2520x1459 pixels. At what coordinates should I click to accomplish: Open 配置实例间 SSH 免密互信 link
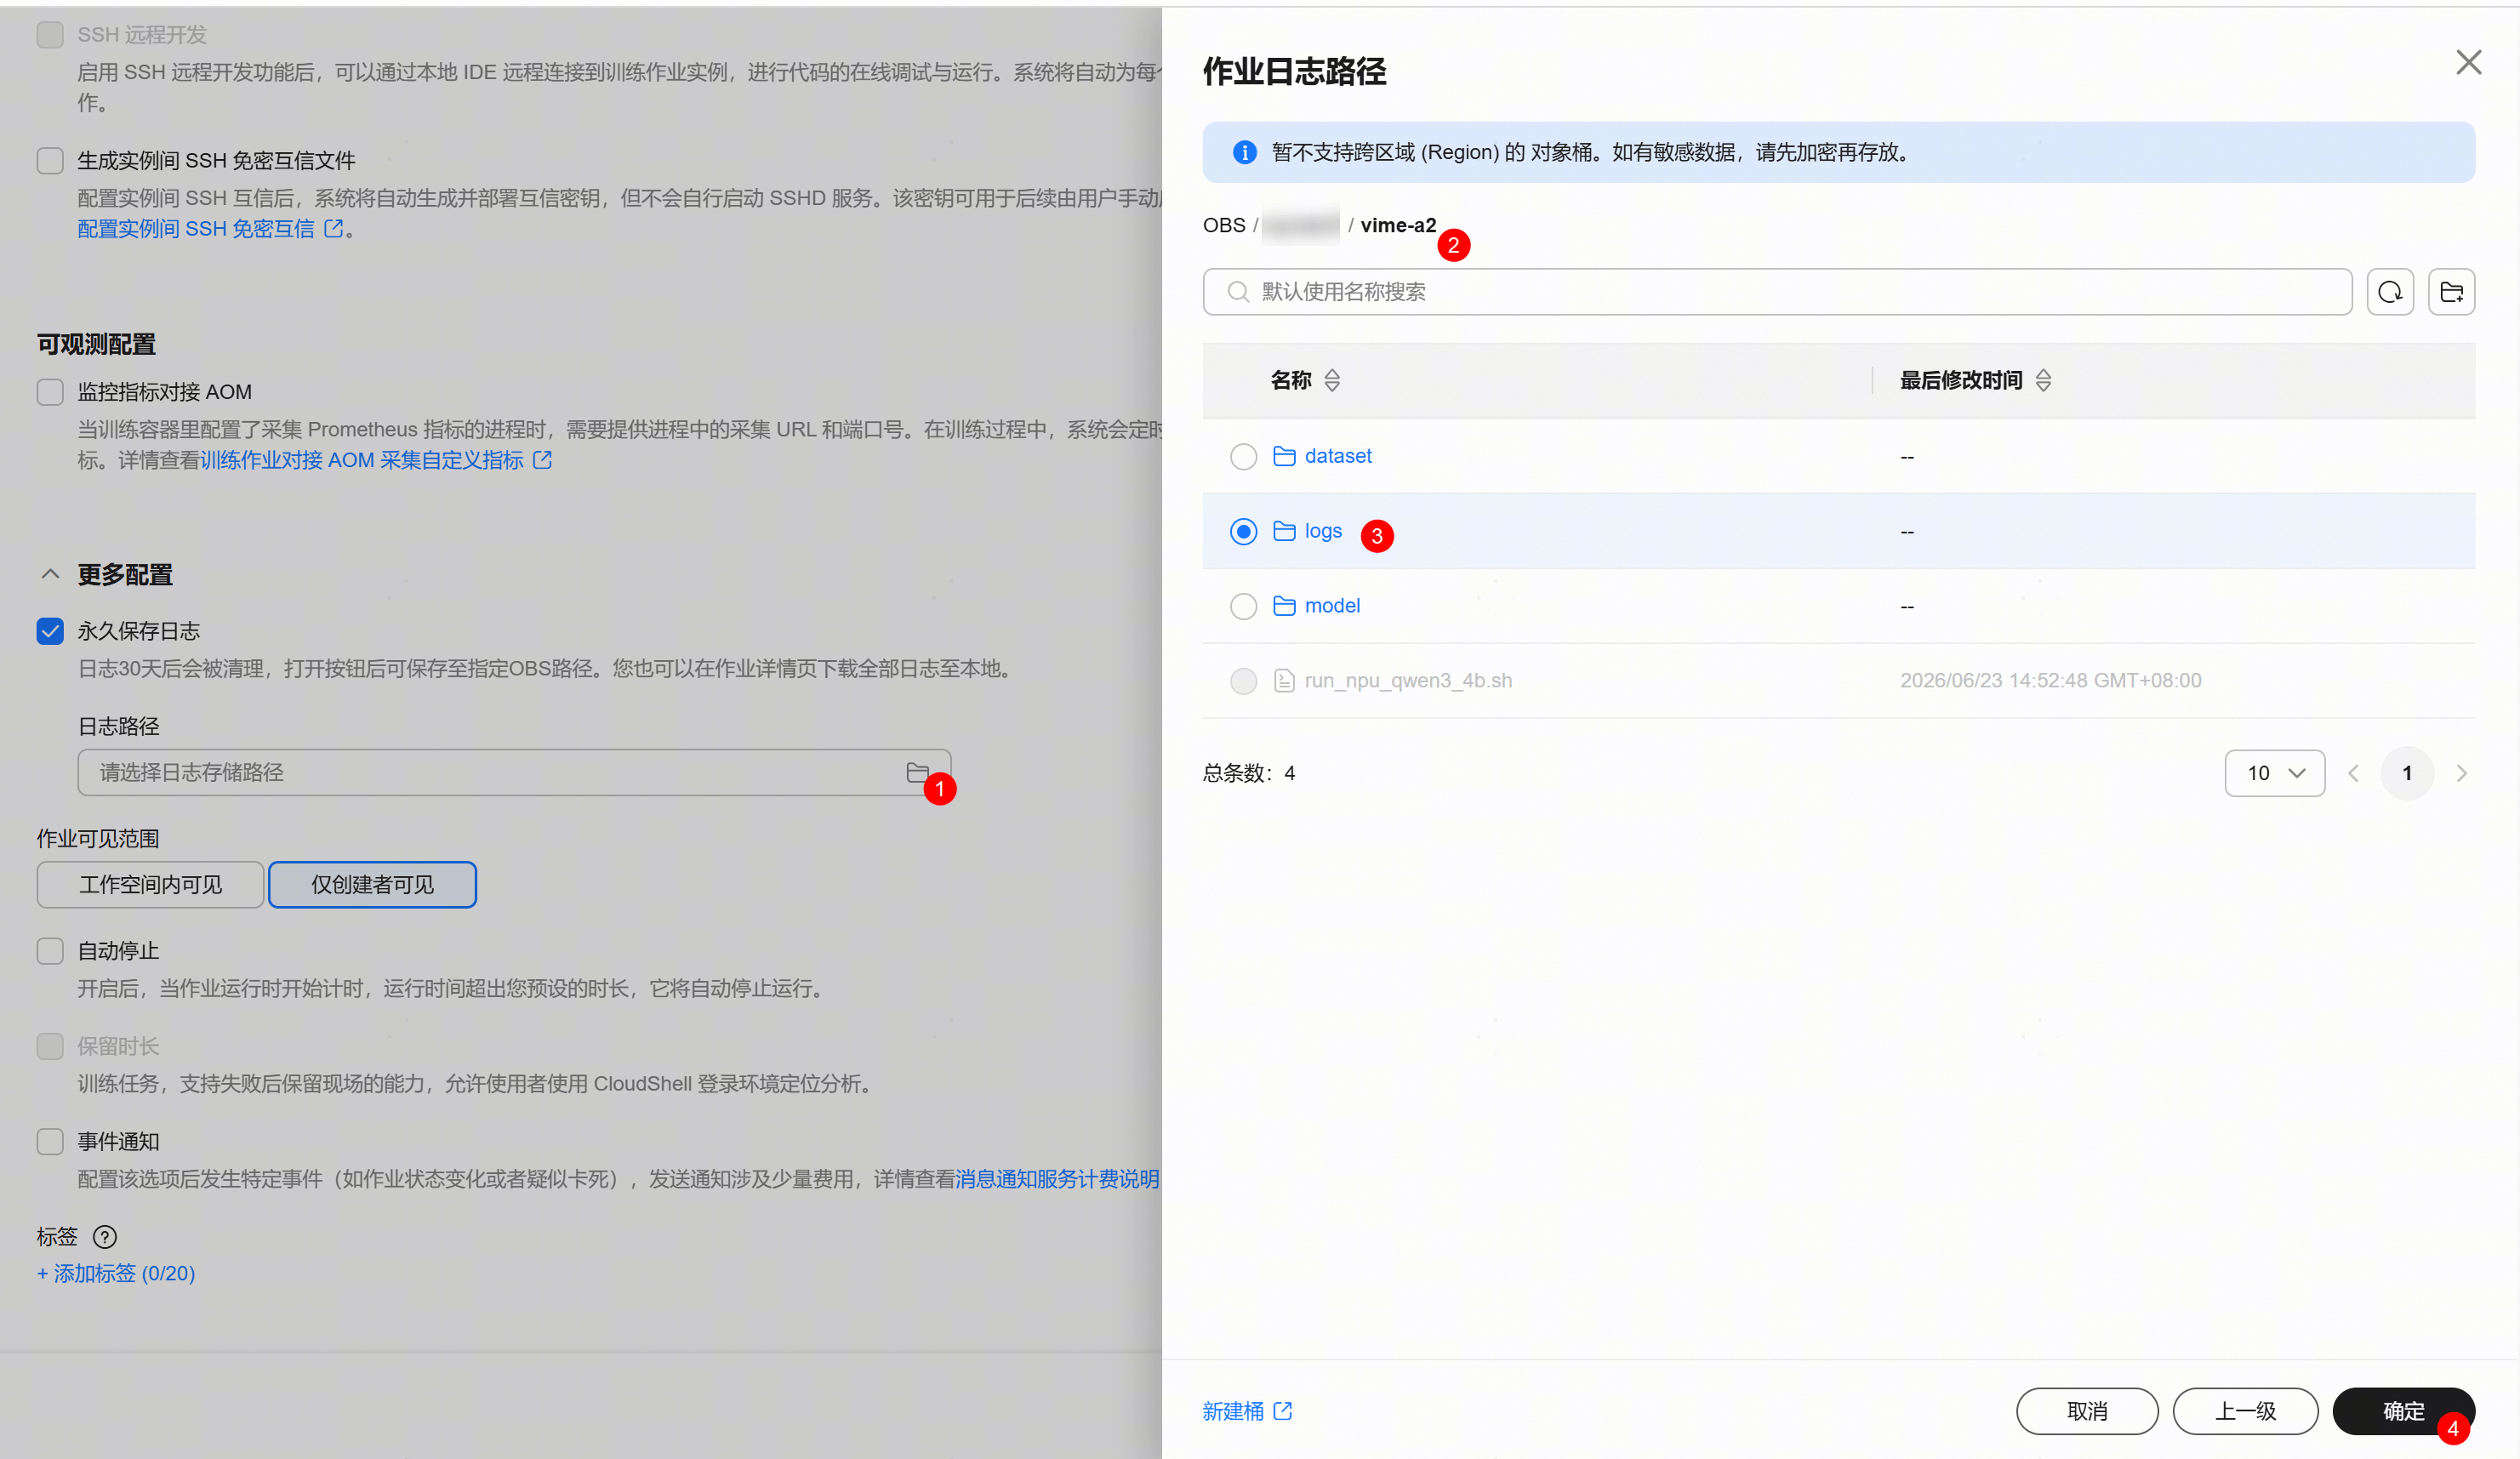pos(196,229)
